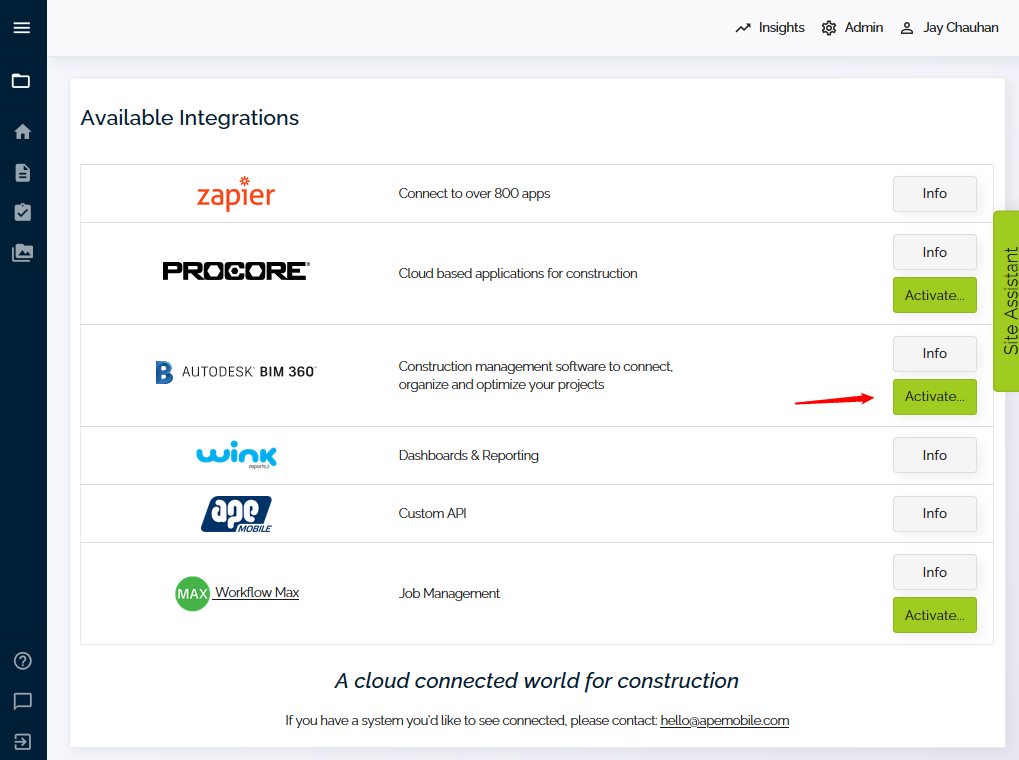Open the folder icon in sidebar
Viewport: 1019px width, 760px height.
click(21, 81)
